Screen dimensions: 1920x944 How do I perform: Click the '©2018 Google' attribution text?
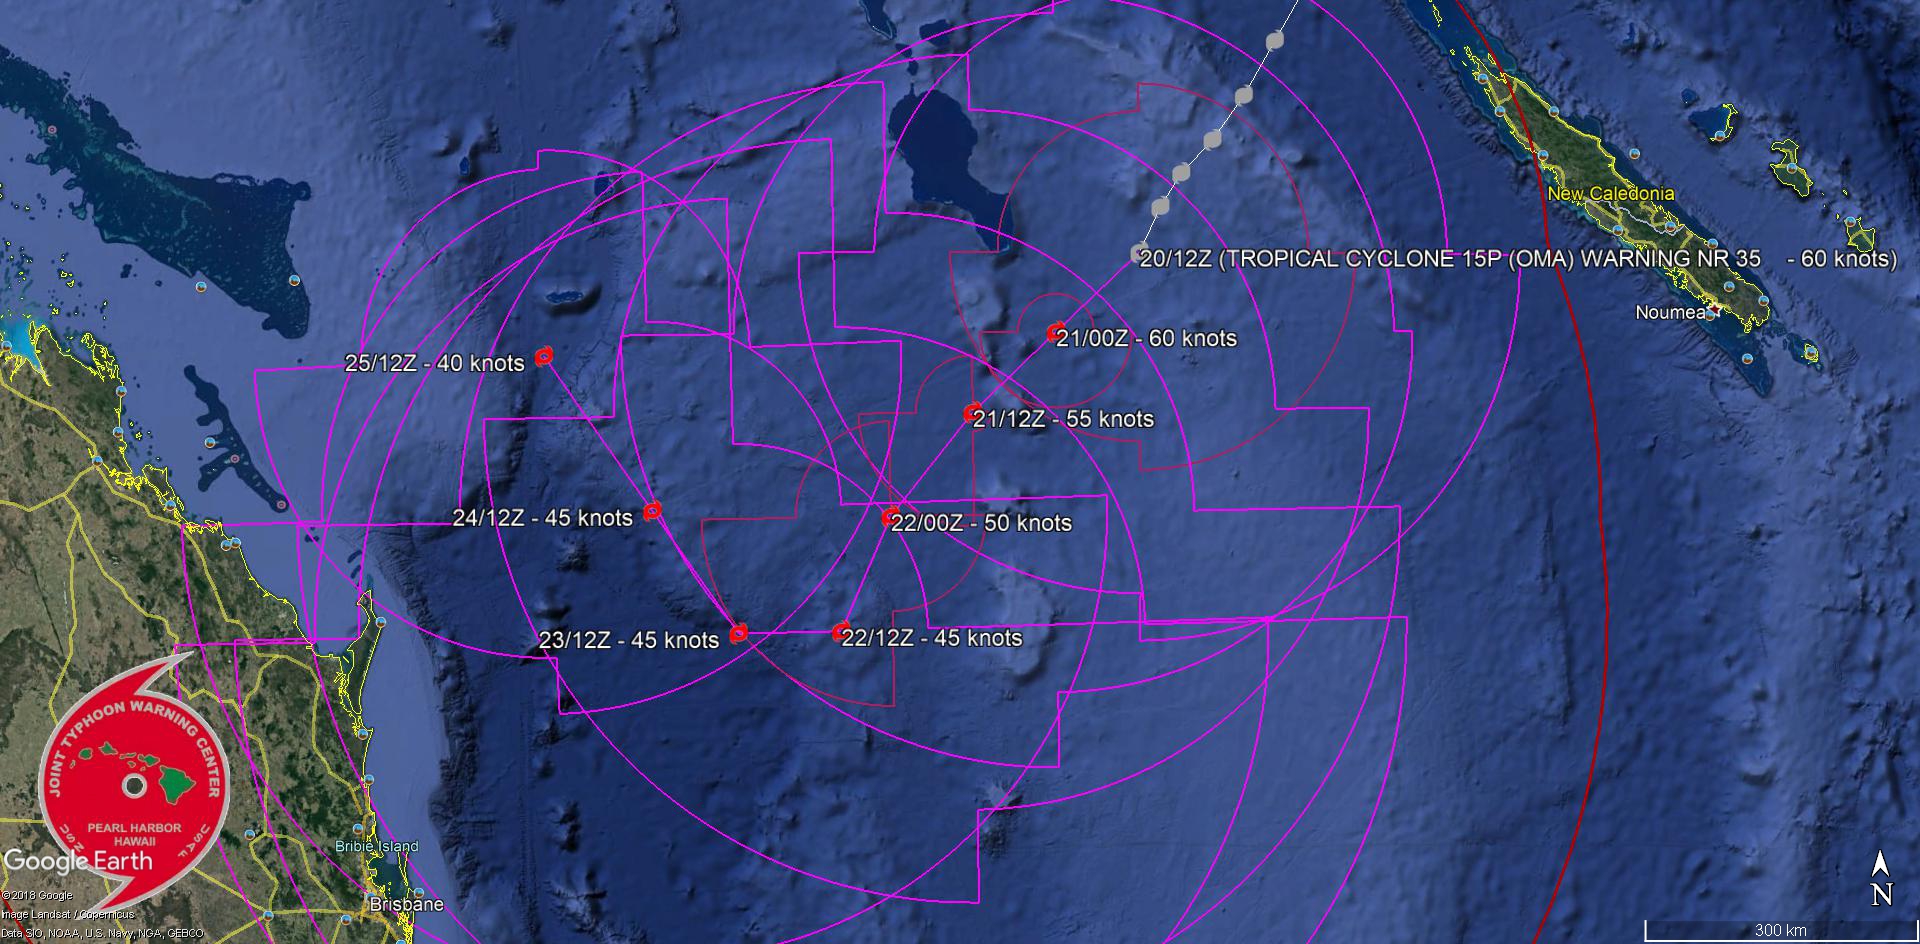pyautogui.click(x=37, y=896)
